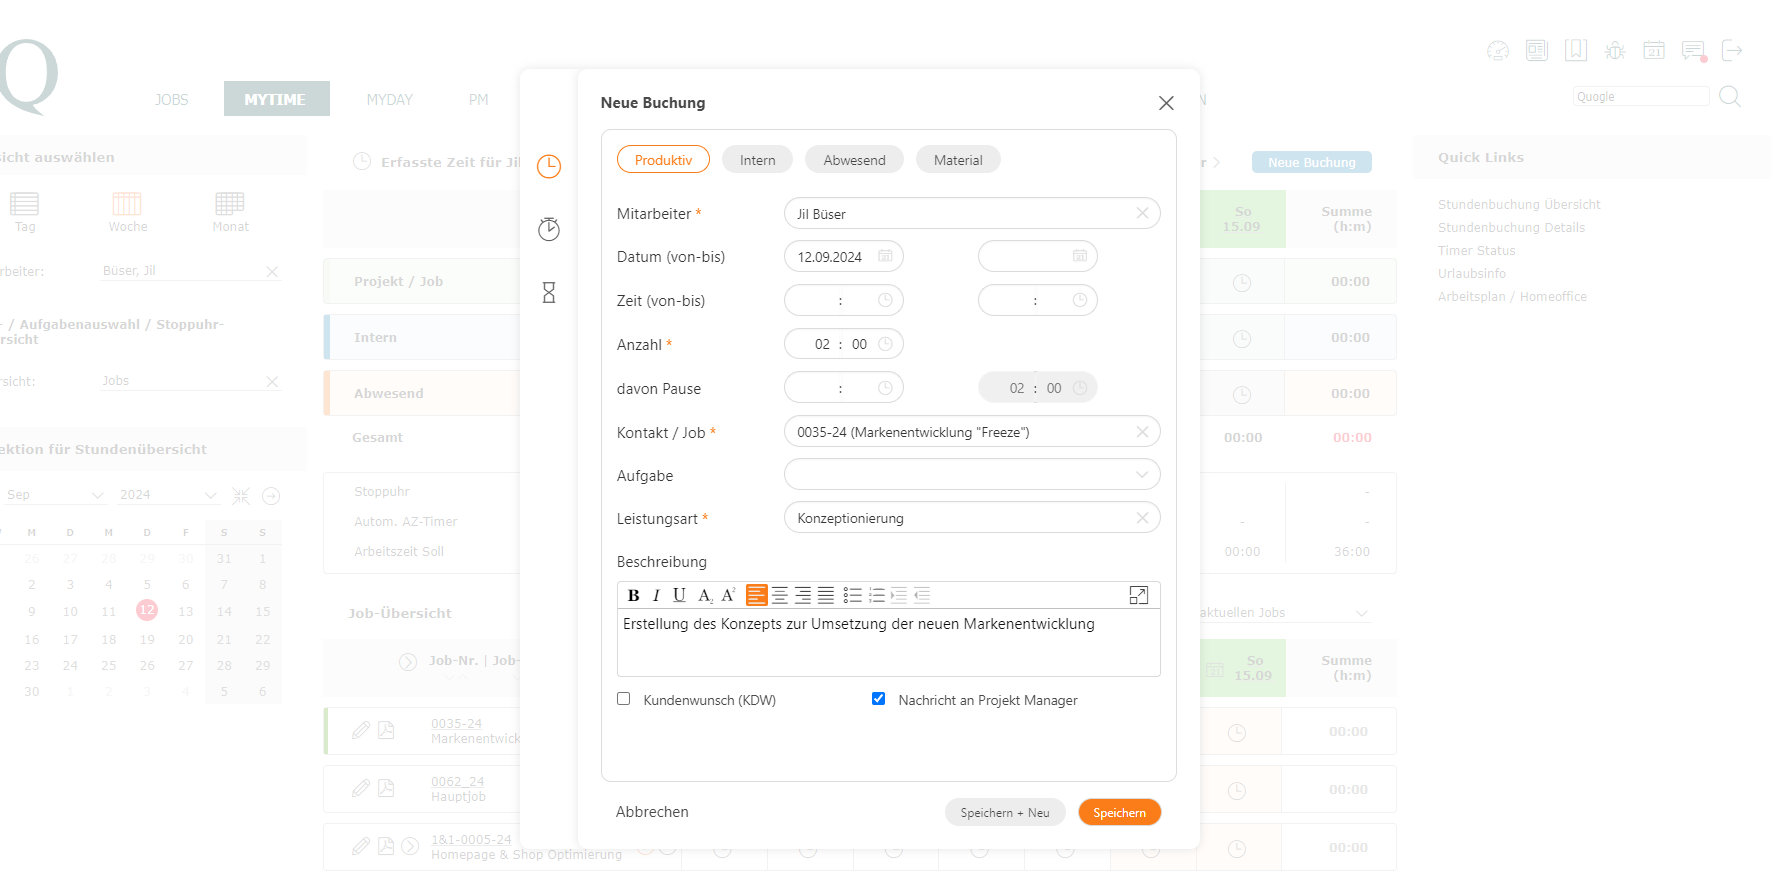Open the bookmarks icon in the header
1771x885 pixels.
point(1576,51)
